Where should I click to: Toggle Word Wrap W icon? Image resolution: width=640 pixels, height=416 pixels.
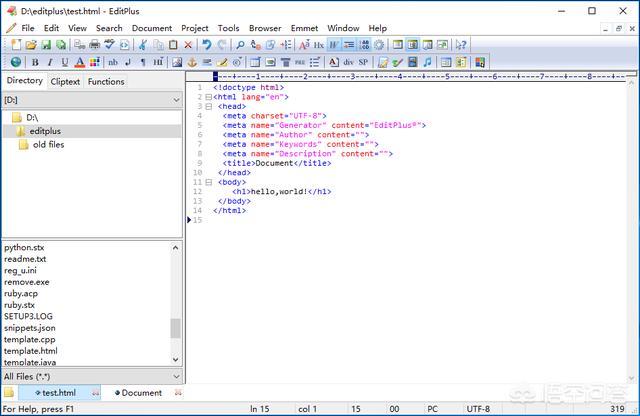(334, 44)
